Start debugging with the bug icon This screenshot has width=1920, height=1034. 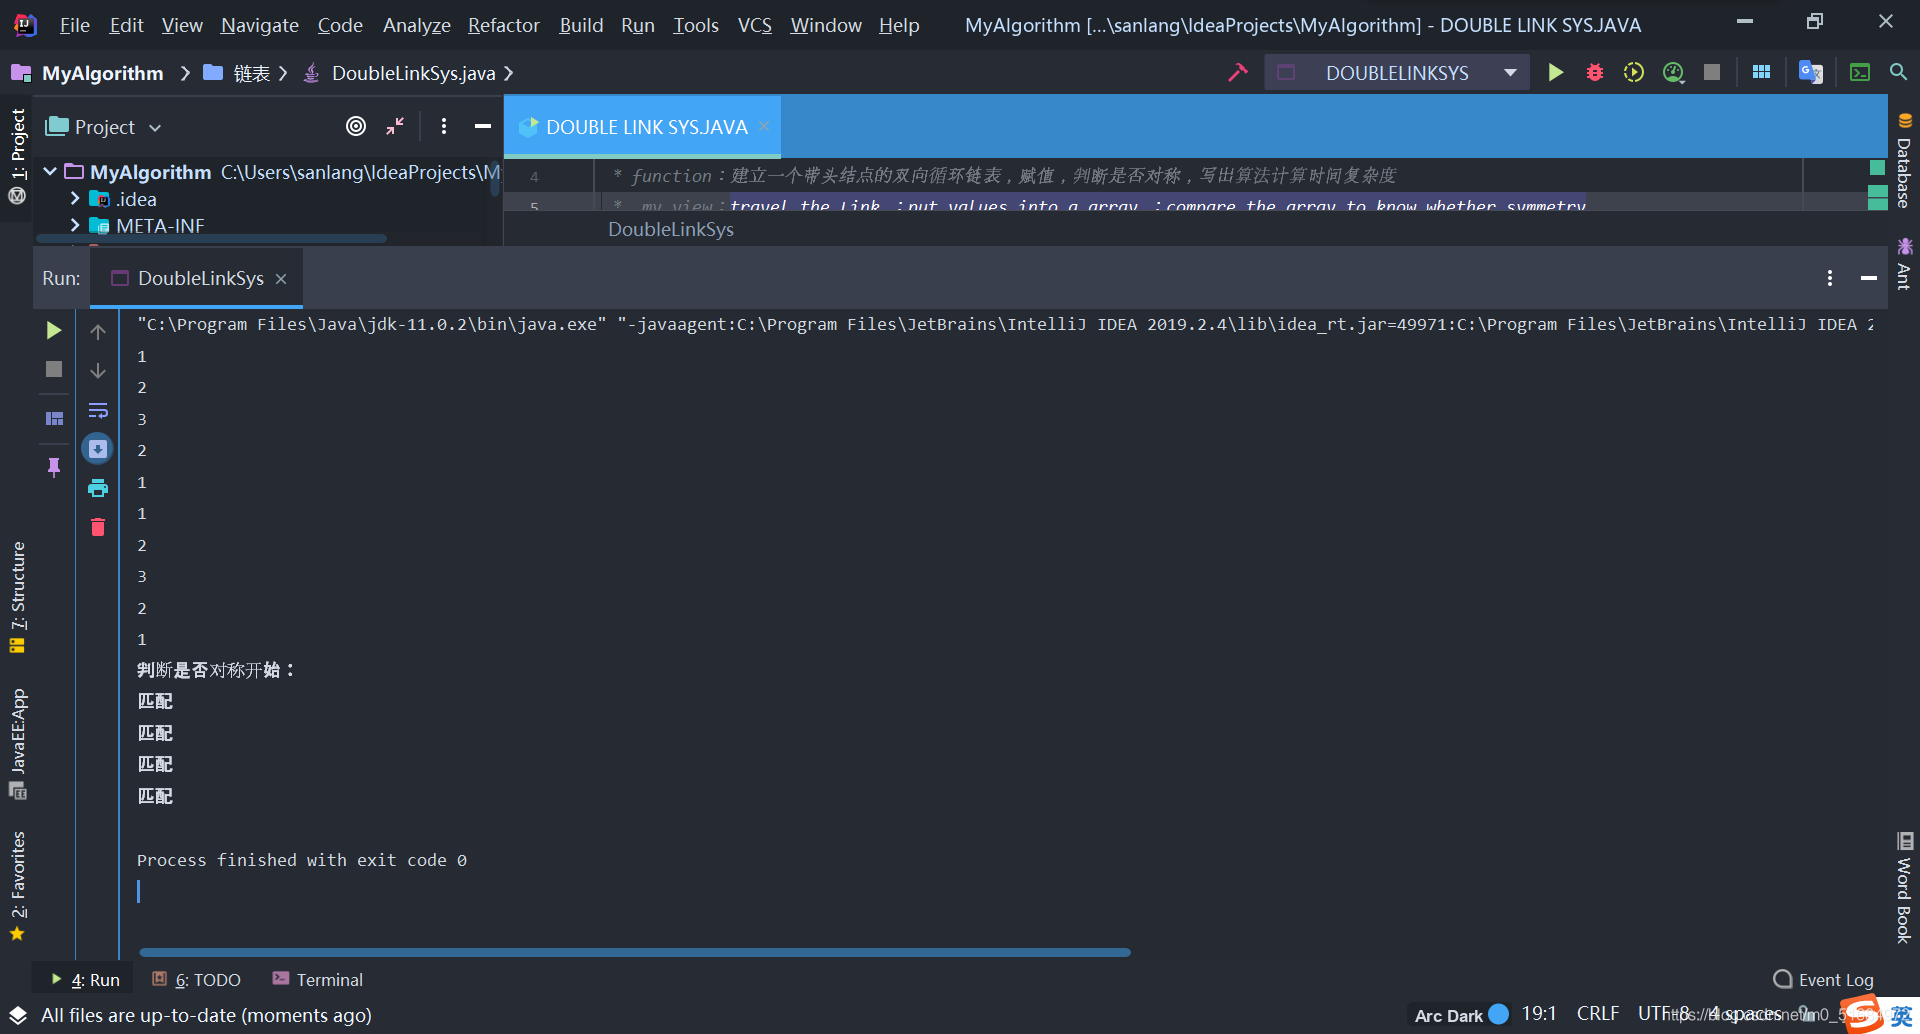[1595, 72]
